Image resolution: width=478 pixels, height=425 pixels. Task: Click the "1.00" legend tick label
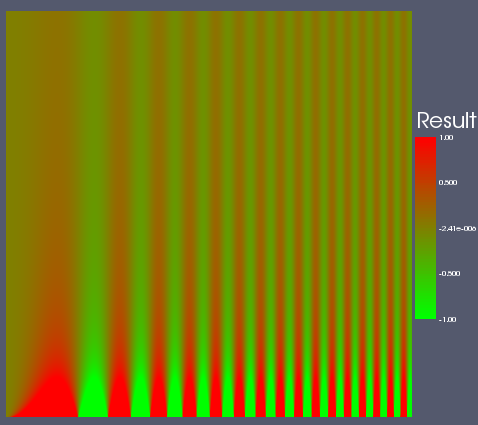point(446,138)
